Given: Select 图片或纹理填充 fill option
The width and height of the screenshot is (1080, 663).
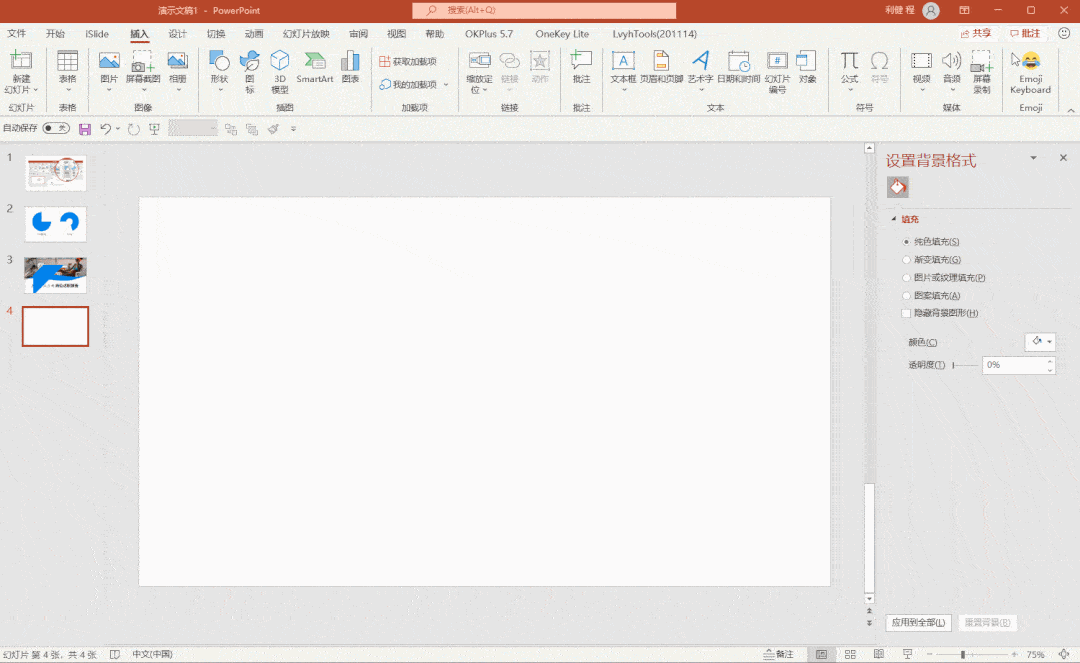Looking at the screenshot, I should [944, 277].
